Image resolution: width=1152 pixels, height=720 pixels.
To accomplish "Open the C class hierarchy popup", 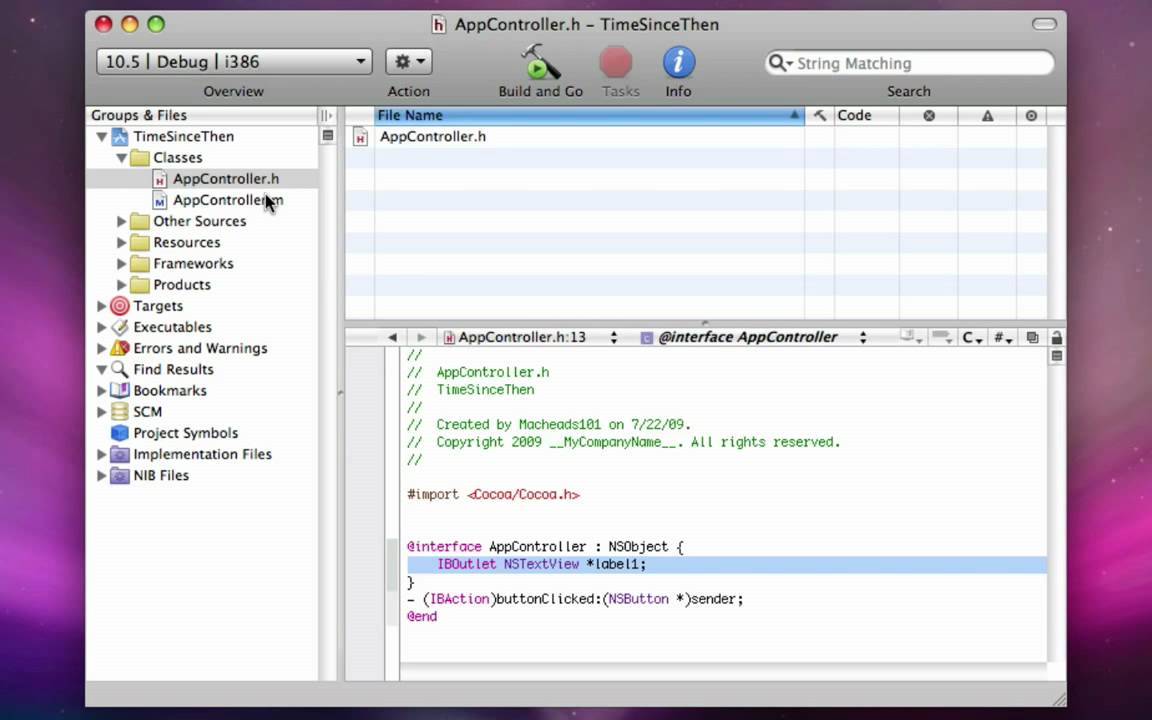I will (973, 337).
